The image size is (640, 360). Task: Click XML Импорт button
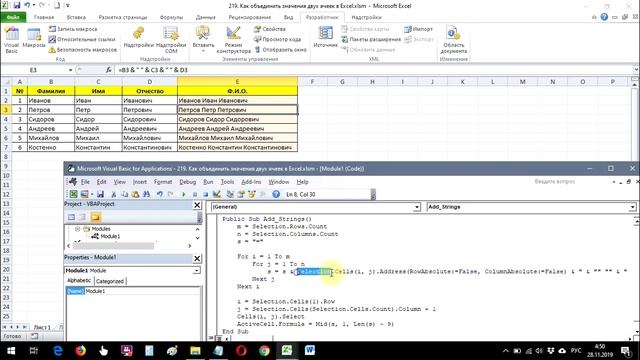(x=418, y=29)
